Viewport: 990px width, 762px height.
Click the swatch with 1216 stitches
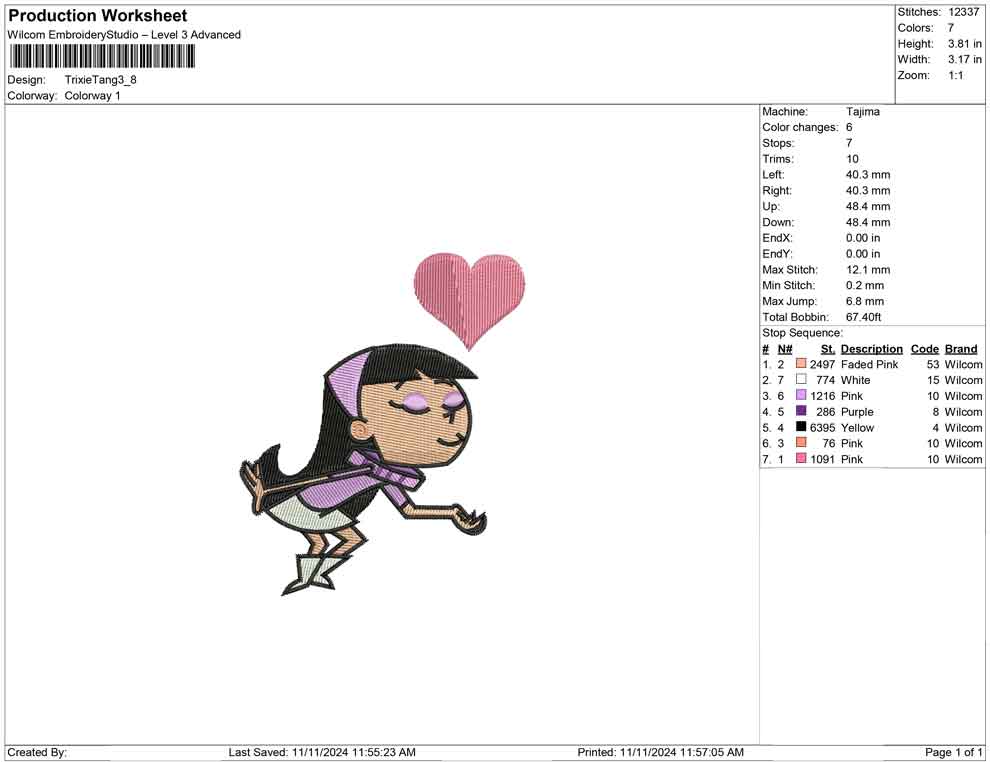[801, 395]
